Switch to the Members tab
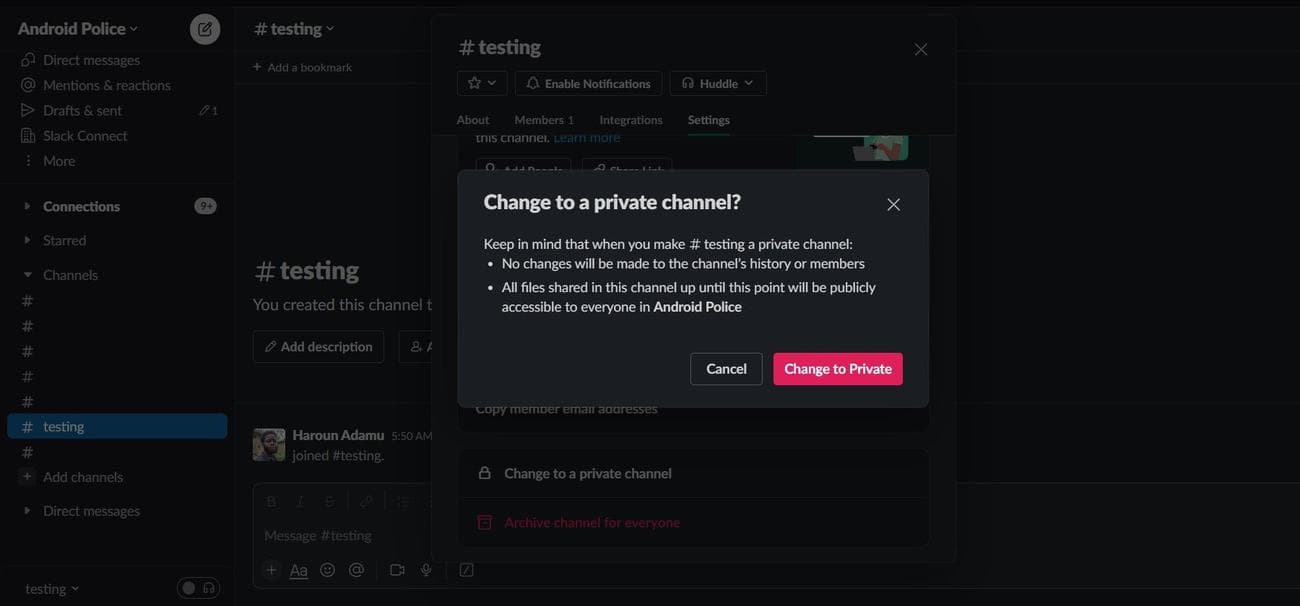Viewport: 1300px width, 606px height. 543,119
